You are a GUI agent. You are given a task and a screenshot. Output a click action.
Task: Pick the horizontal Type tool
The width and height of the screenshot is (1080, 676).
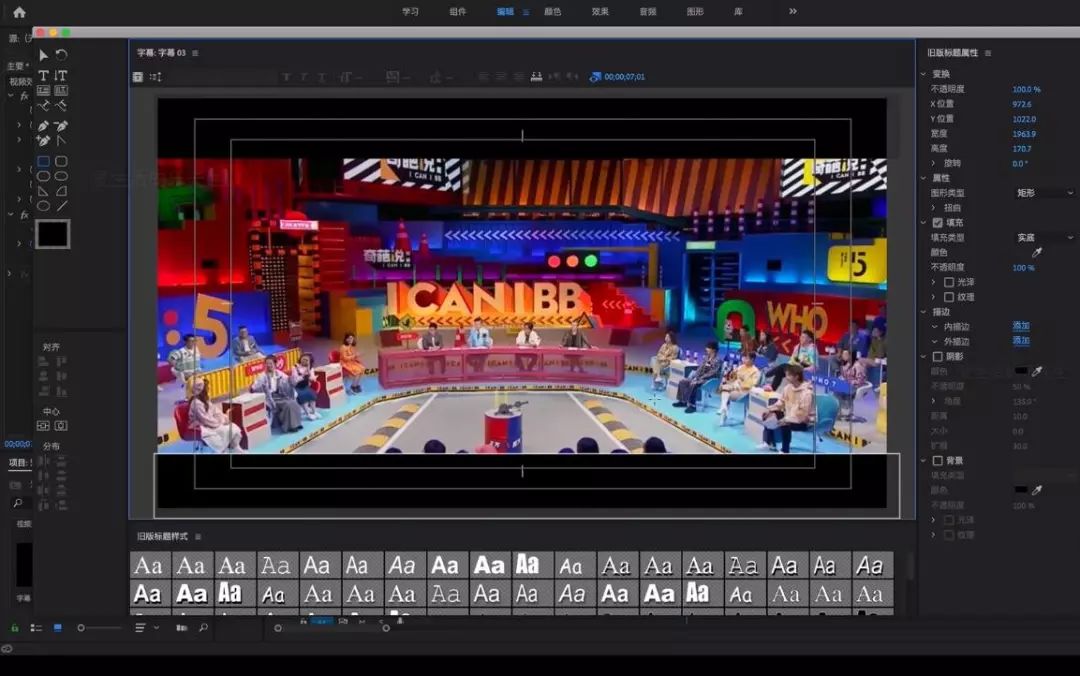coord(43,75)
